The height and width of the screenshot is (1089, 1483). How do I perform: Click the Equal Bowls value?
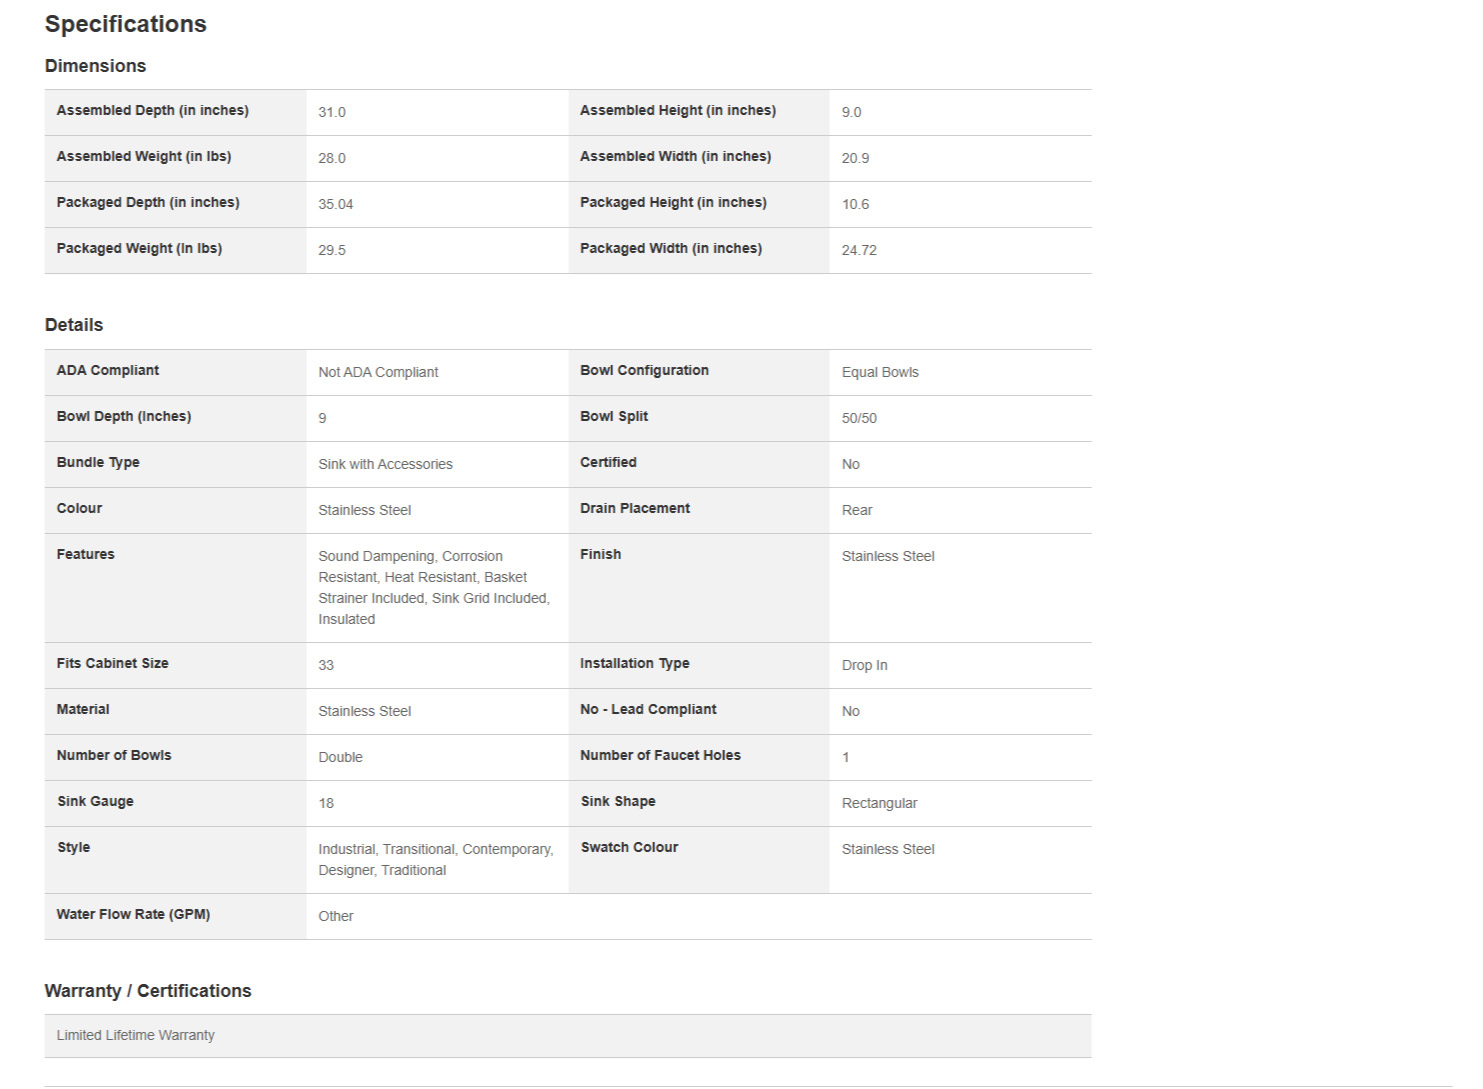point(880,372)
